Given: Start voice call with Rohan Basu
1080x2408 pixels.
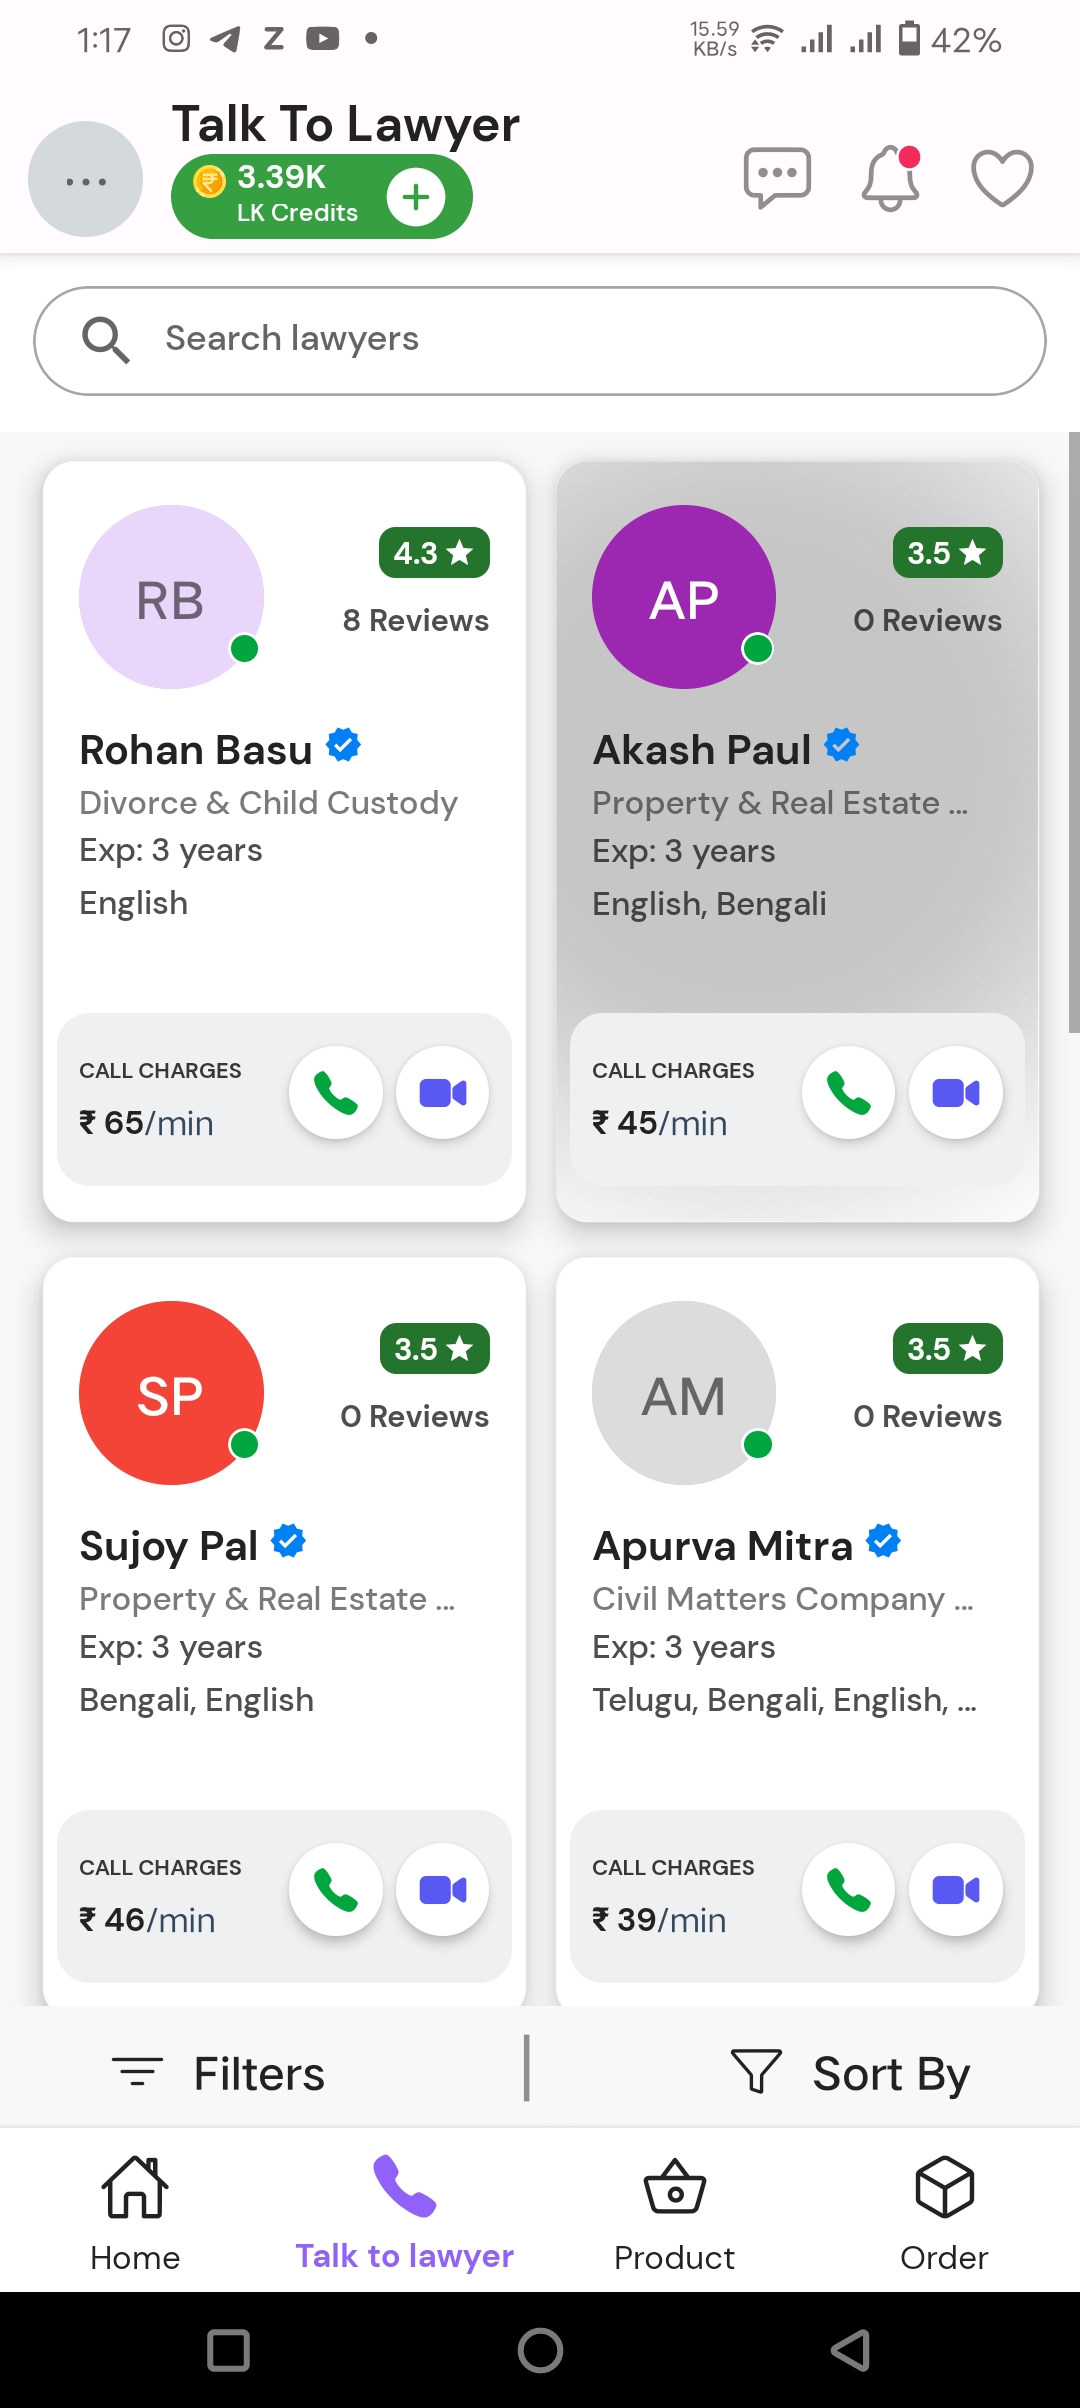Looking at the screenshot, I should [x=336, y=1093].
